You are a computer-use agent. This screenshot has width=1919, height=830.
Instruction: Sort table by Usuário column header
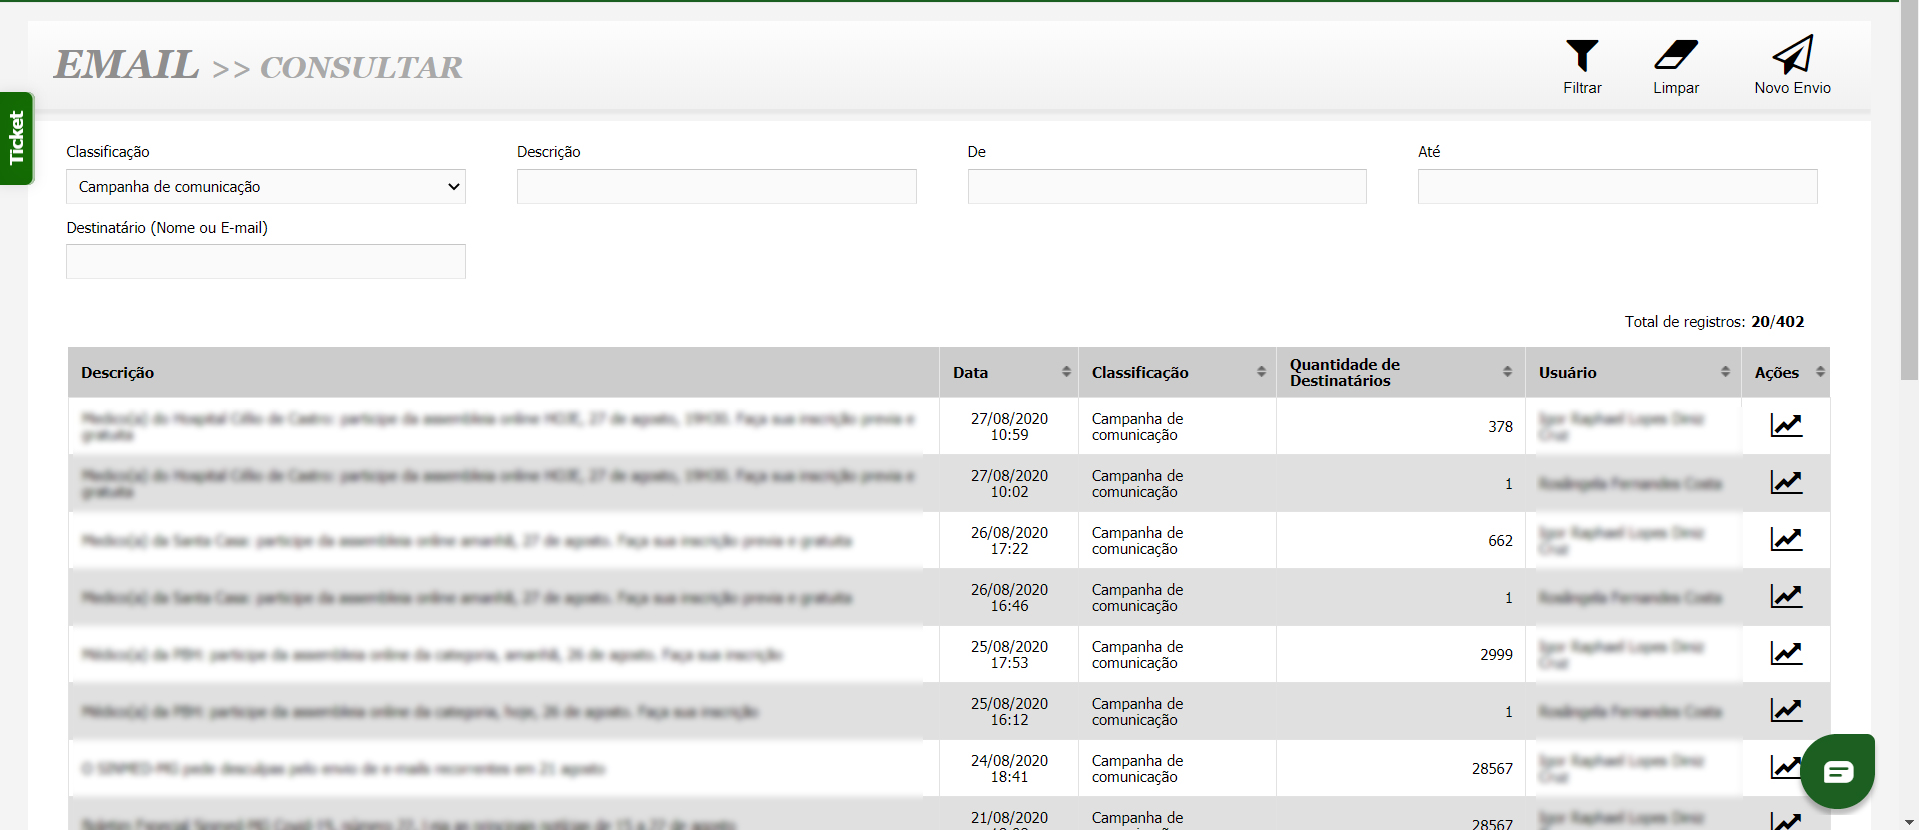[1632, 373]
